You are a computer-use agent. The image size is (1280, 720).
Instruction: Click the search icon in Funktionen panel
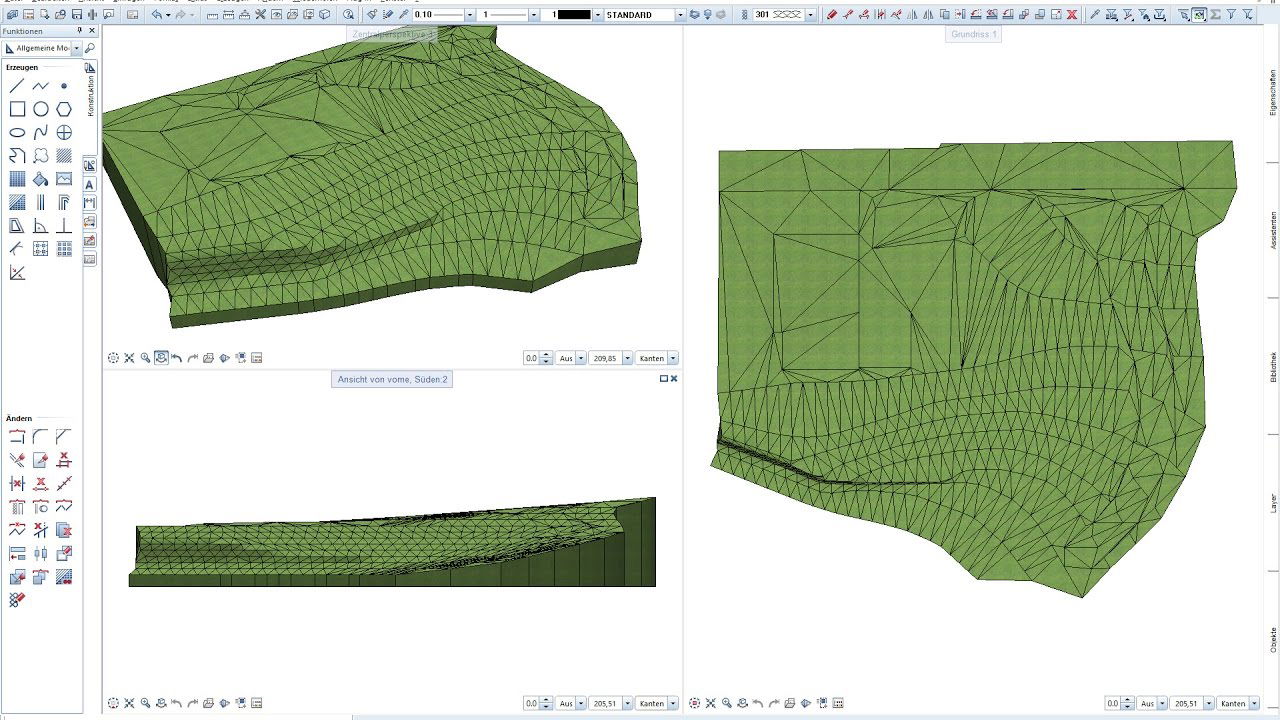click(90, 48)
